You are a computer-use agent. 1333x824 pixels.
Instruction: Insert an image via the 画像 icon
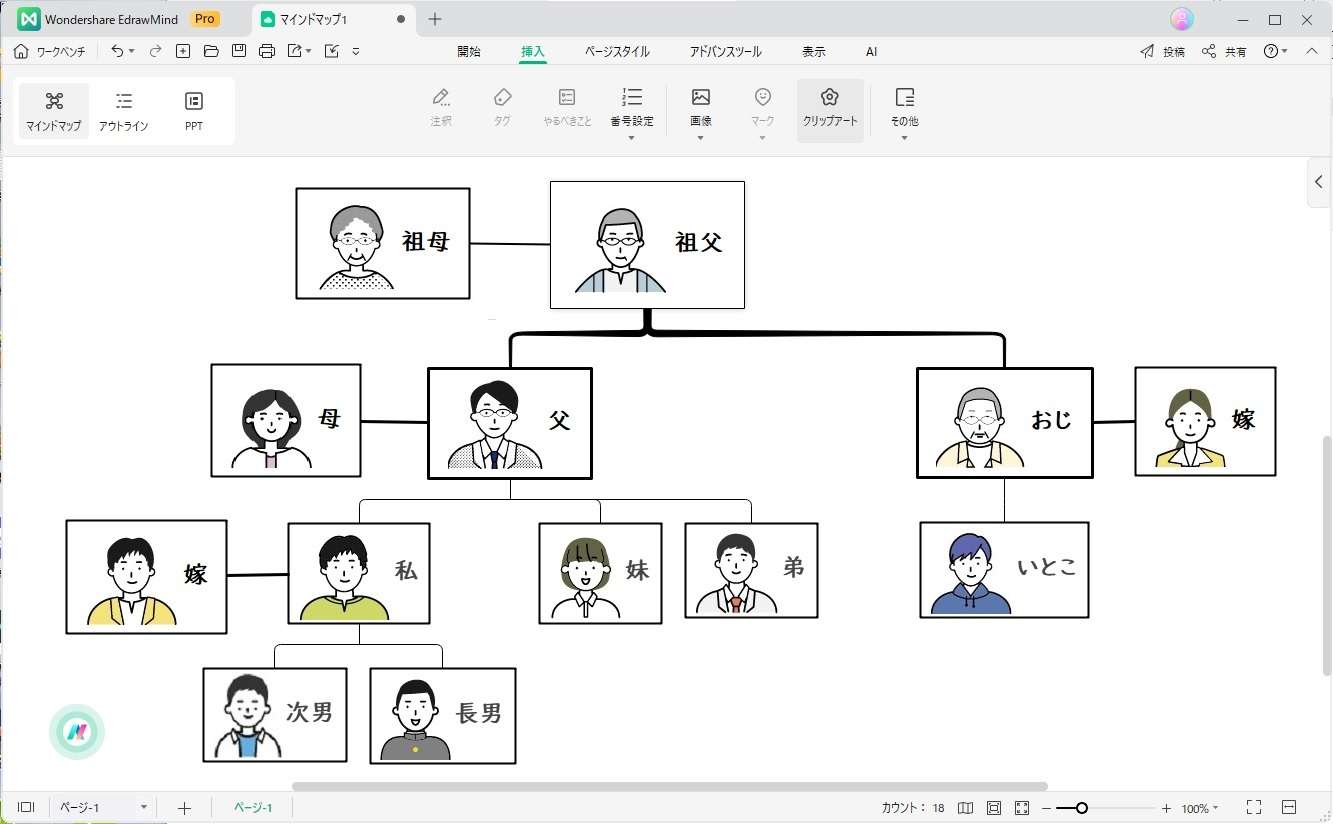click(x=699, y=105)
